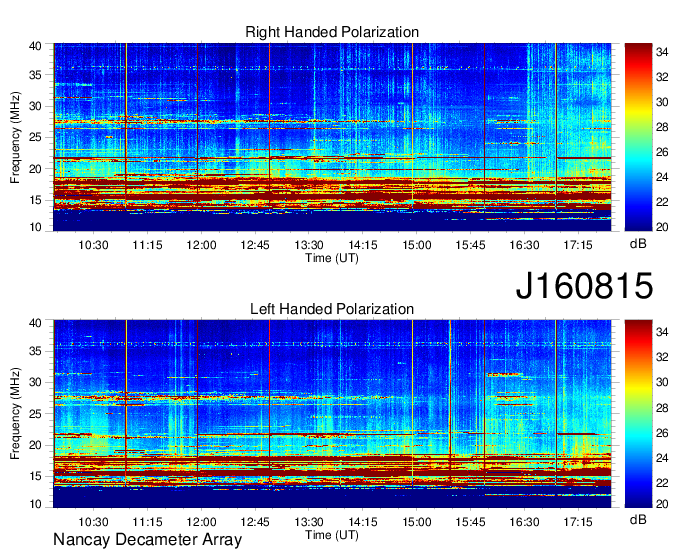Click the 20 MHz tick of Right Handed plot
680x552 pixels.
click(x=35, y=169)
